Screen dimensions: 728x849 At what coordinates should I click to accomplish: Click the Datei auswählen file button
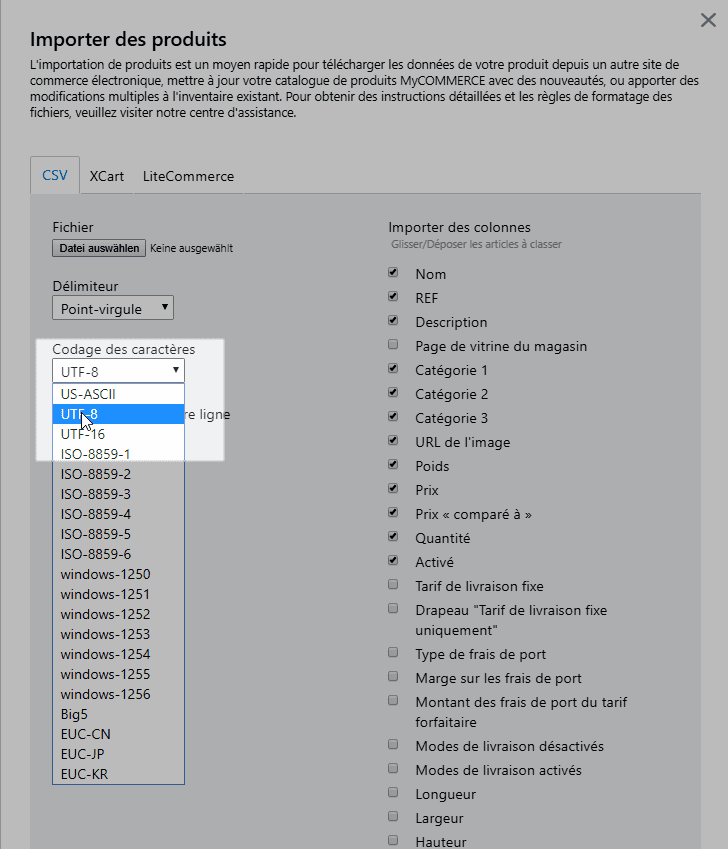[x=99, y=248]
